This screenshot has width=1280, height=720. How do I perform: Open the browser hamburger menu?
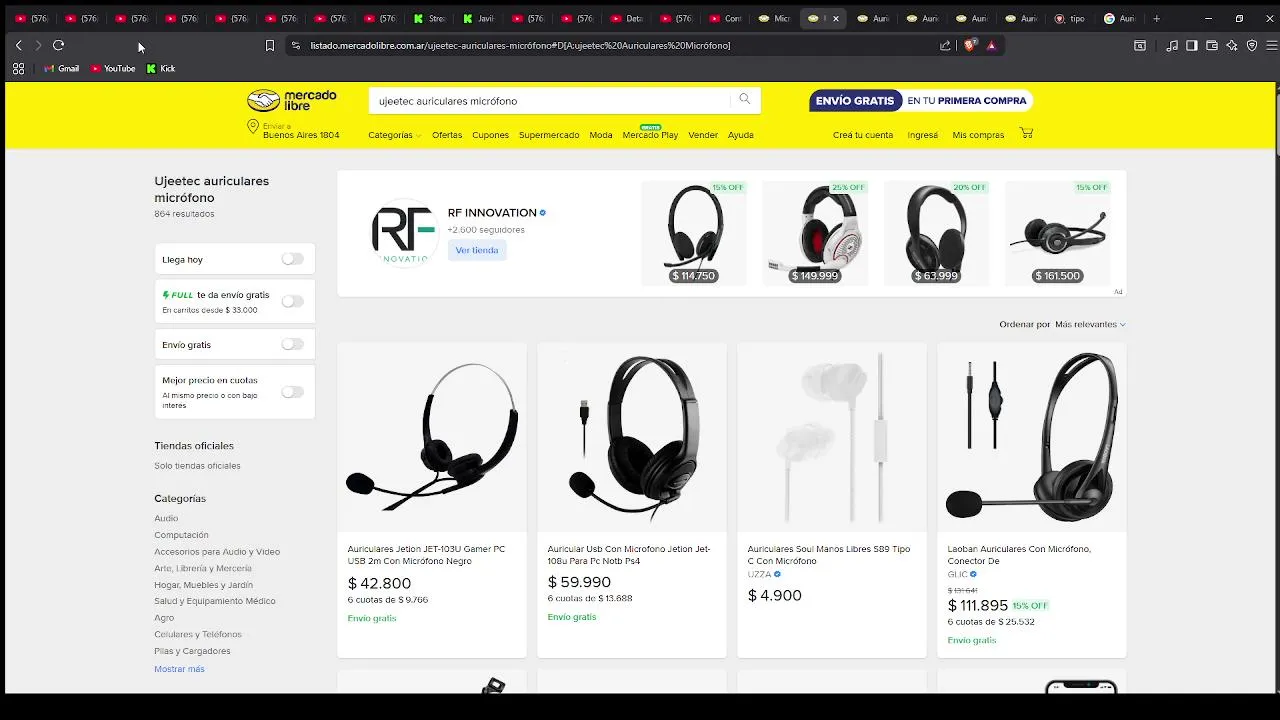pos(1270,45)
